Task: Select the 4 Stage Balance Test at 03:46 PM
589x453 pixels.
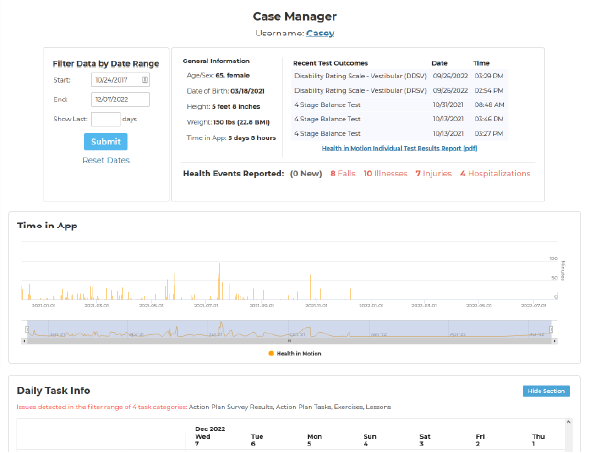Action: coord(399,119)
